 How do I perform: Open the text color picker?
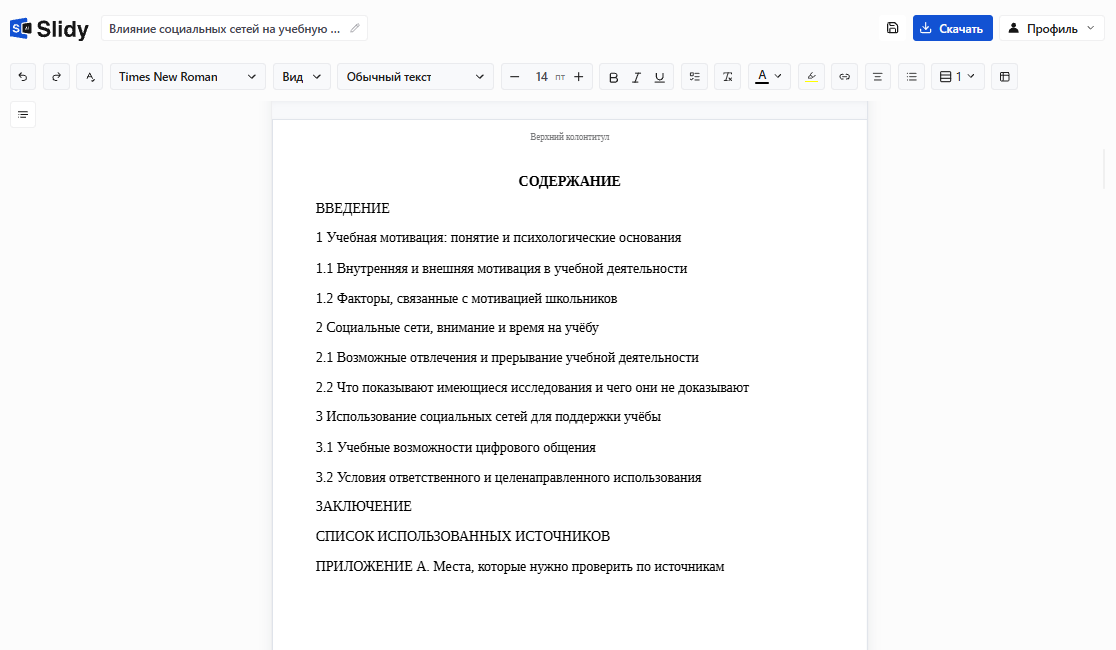[769, 77]
